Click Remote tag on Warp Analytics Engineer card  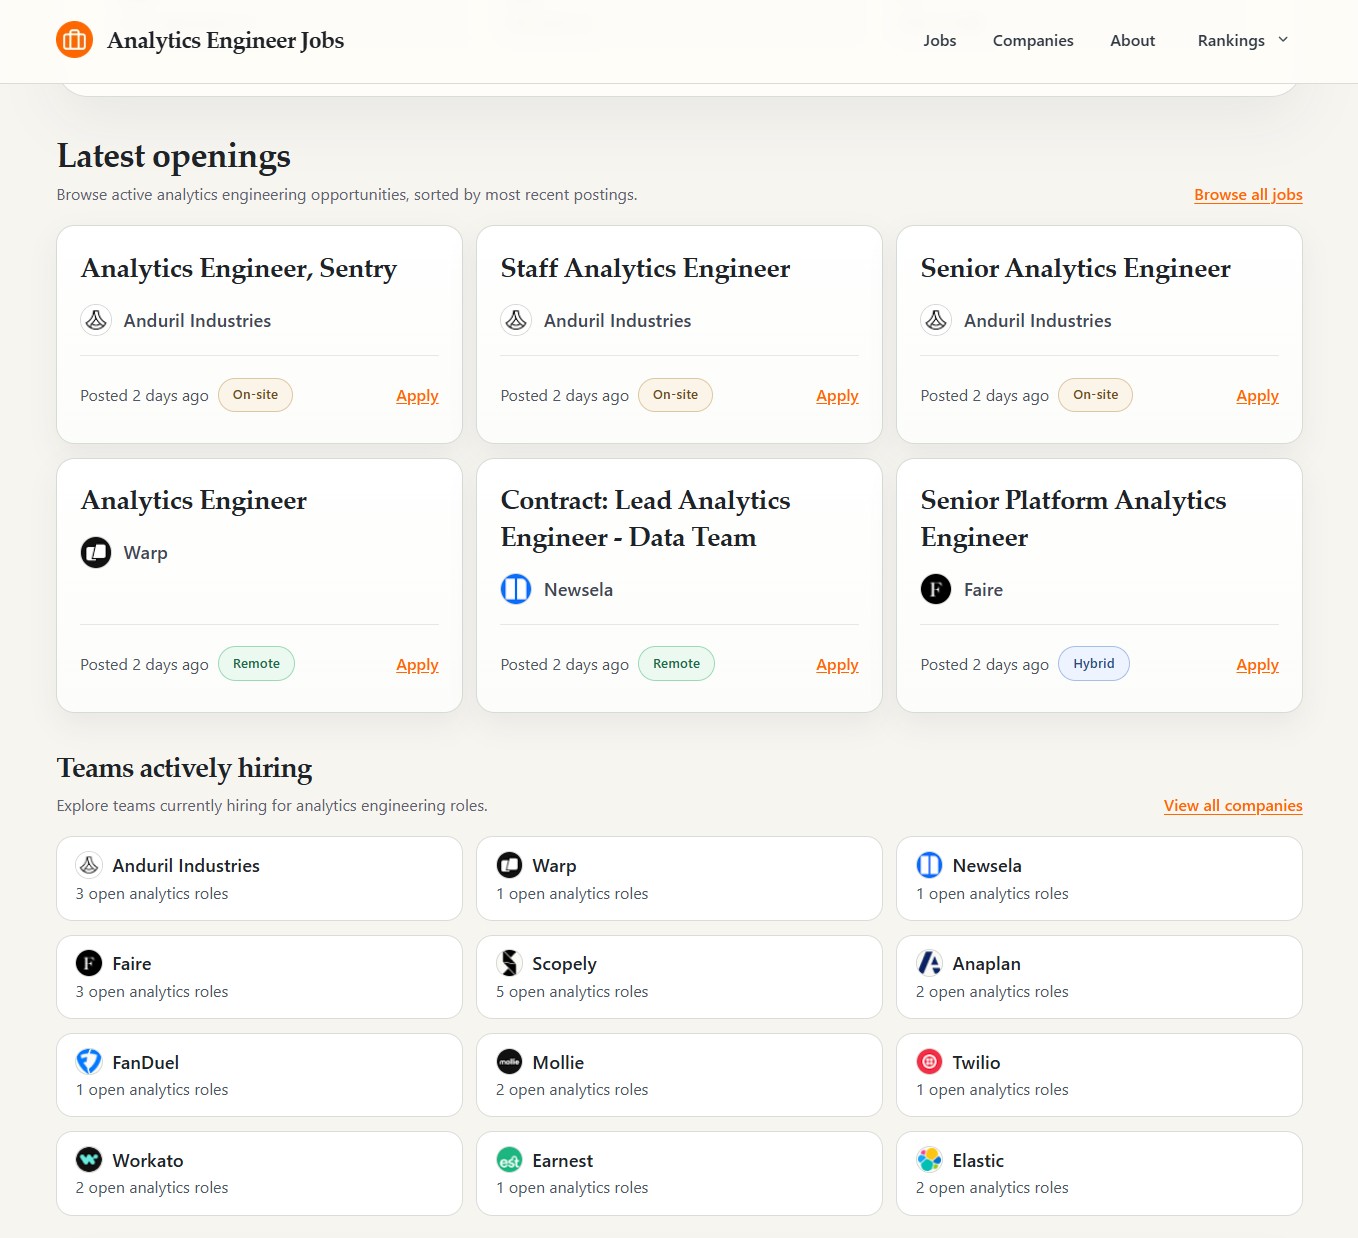click(256, 664)
